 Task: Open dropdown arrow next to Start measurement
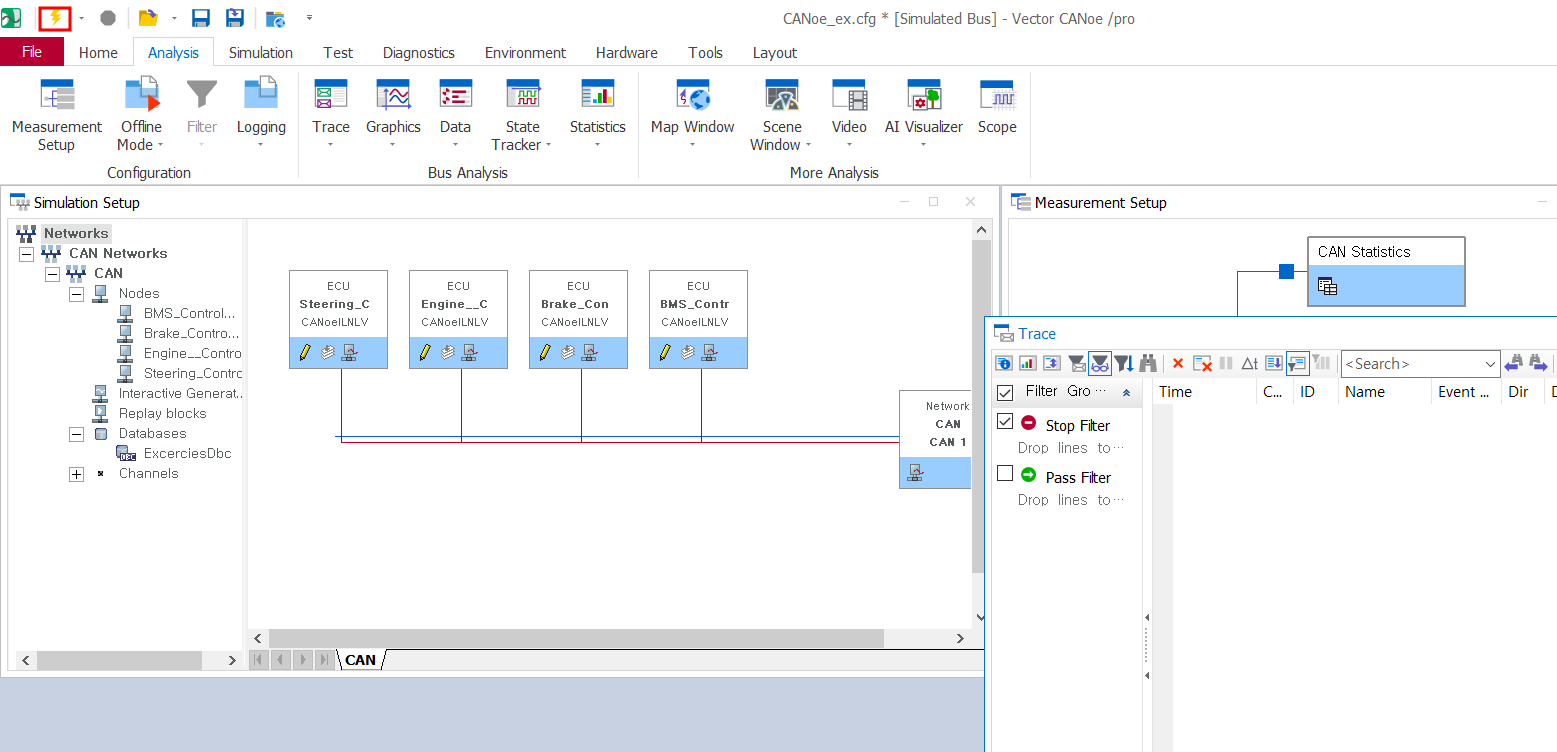[80, 18]
